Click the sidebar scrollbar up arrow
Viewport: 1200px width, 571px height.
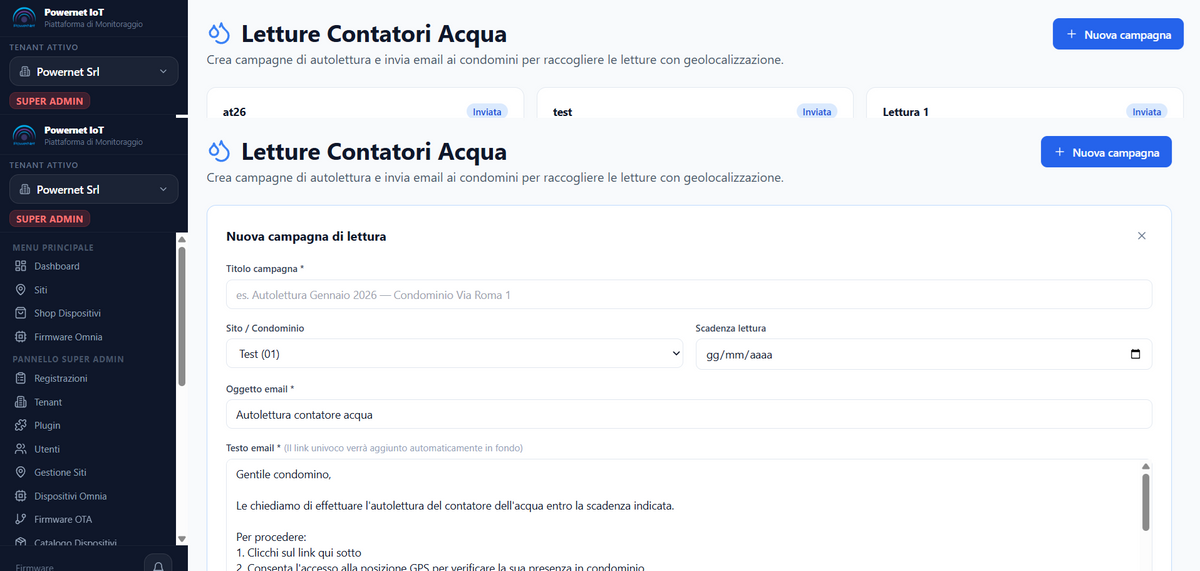pos(181,240)
